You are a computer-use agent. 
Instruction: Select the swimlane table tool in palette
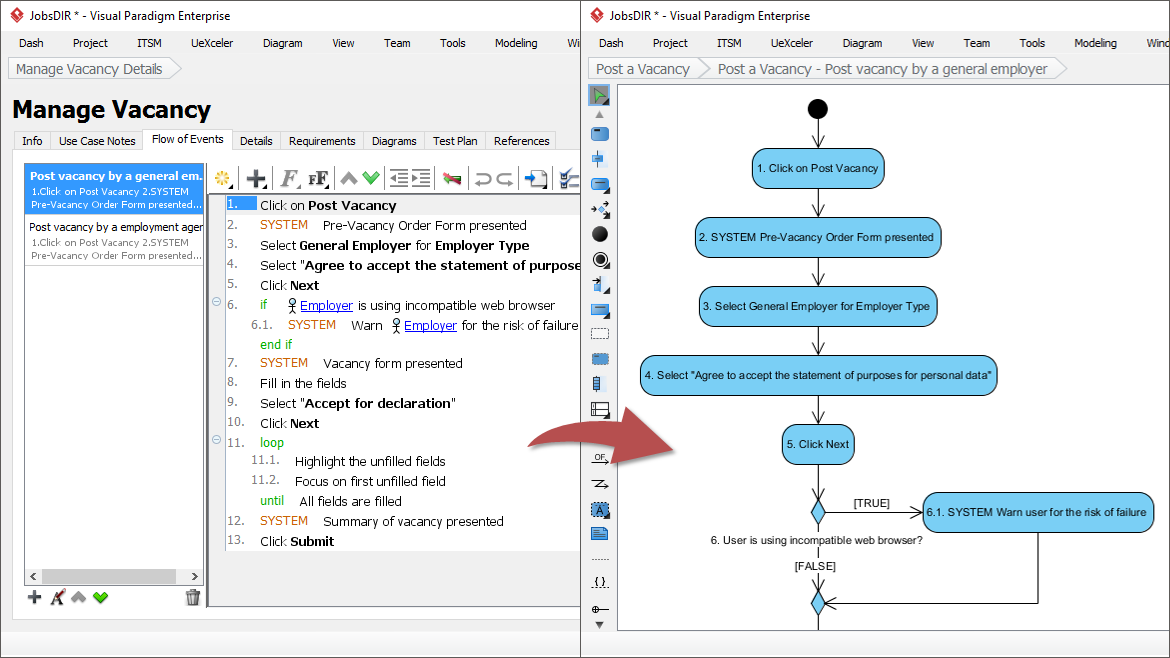point(600,410)
